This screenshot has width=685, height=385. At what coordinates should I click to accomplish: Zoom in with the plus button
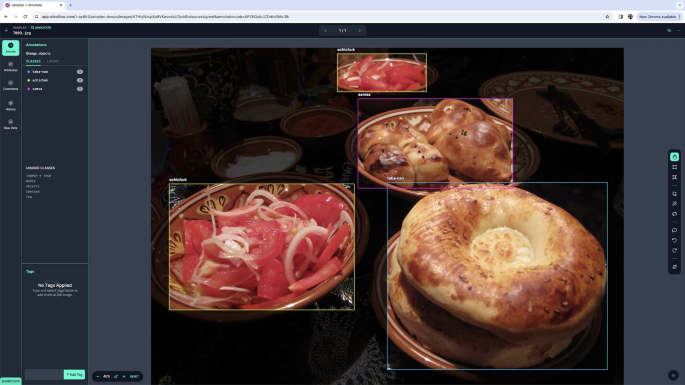point(124,376)
